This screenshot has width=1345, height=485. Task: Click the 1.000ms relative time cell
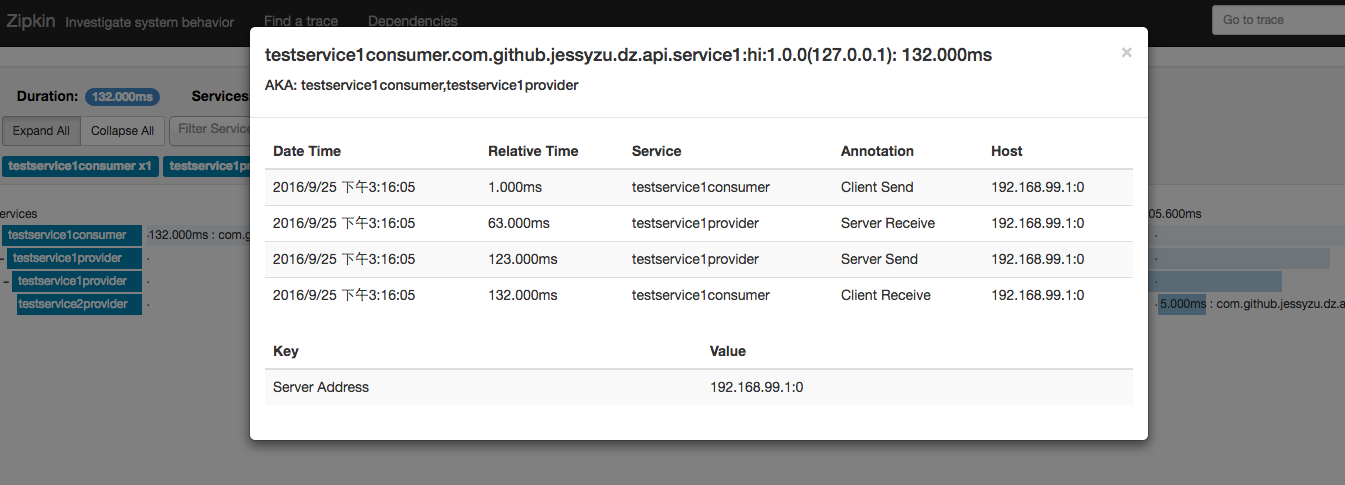(514, 187)
